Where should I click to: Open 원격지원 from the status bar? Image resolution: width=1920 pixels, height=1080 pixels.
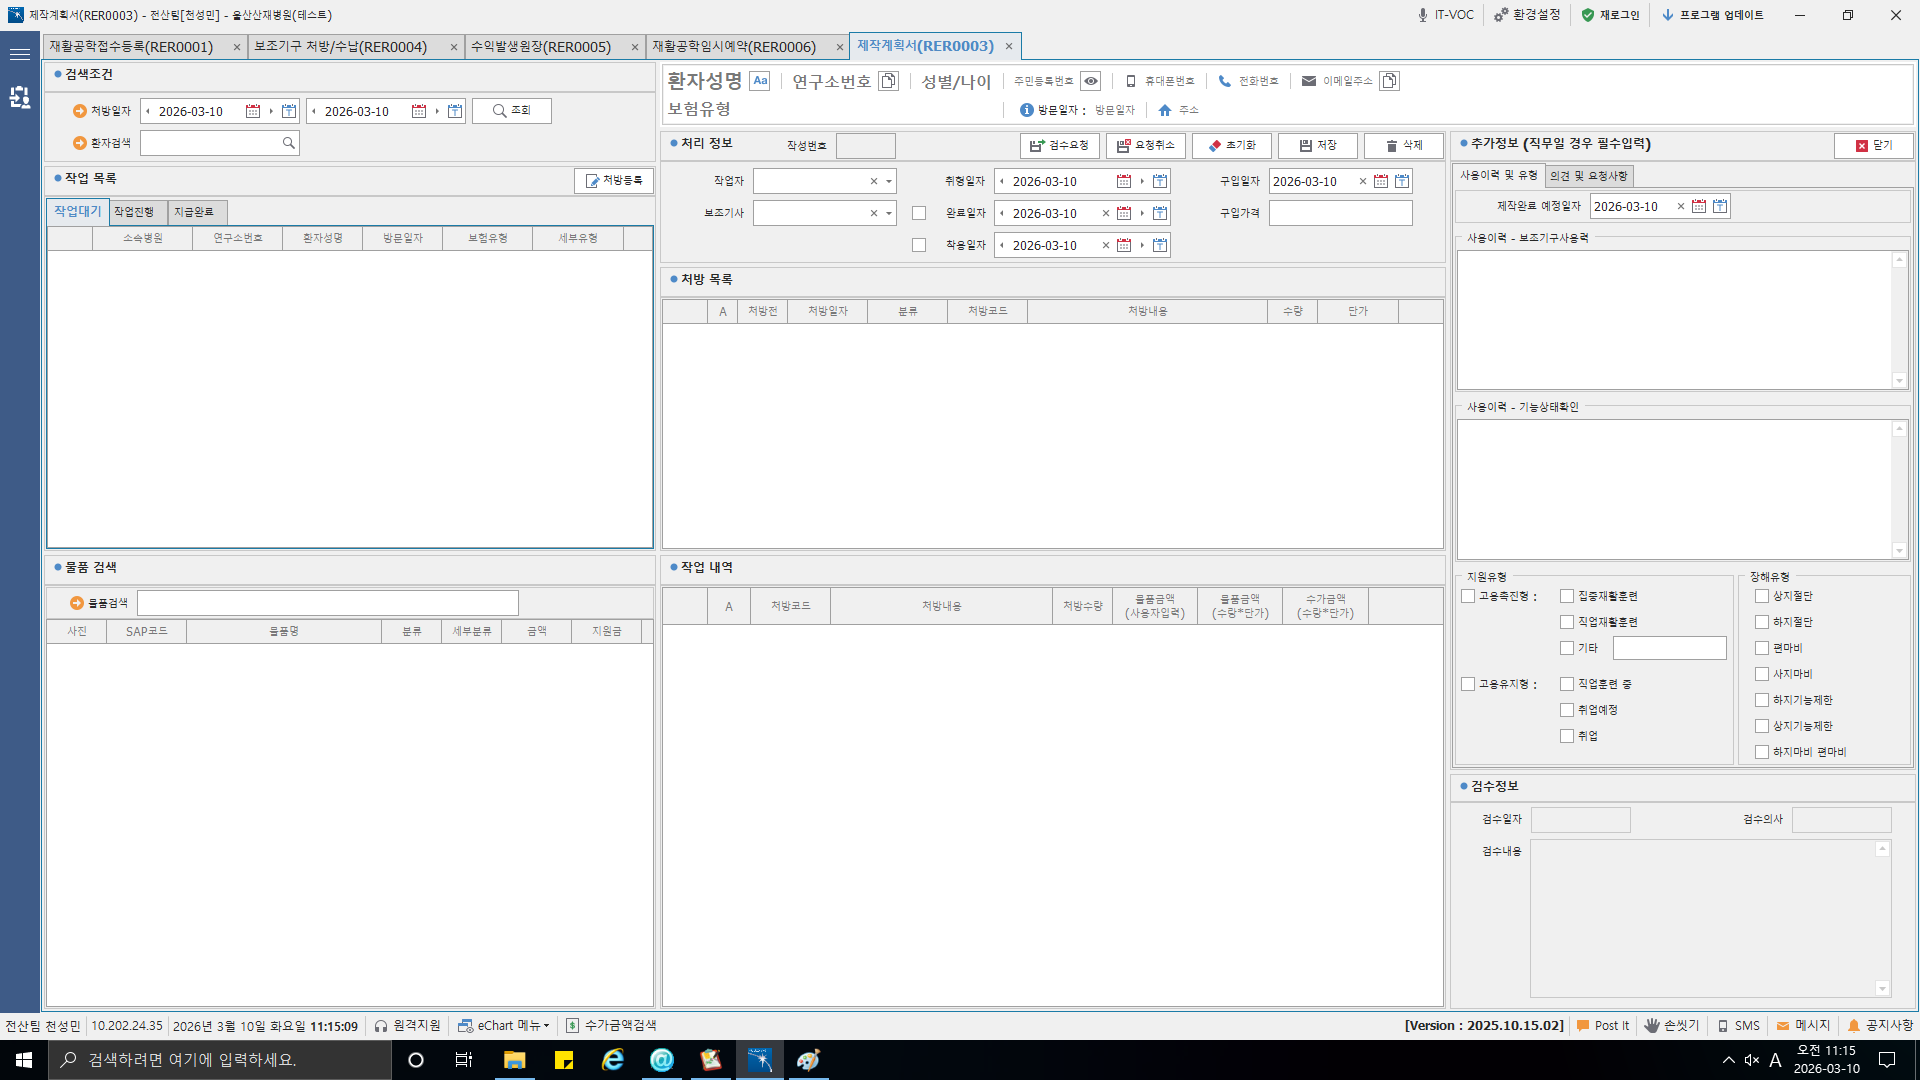(x=407, y=1025)
